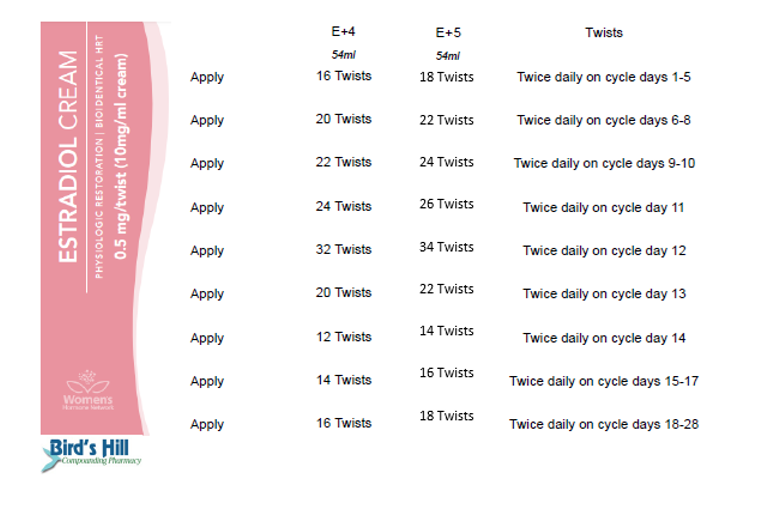Click the Bird's Hill Compounding Pharmacy logo
The height and width of the screenshot is (512, 772).
(x=91, y=455)
